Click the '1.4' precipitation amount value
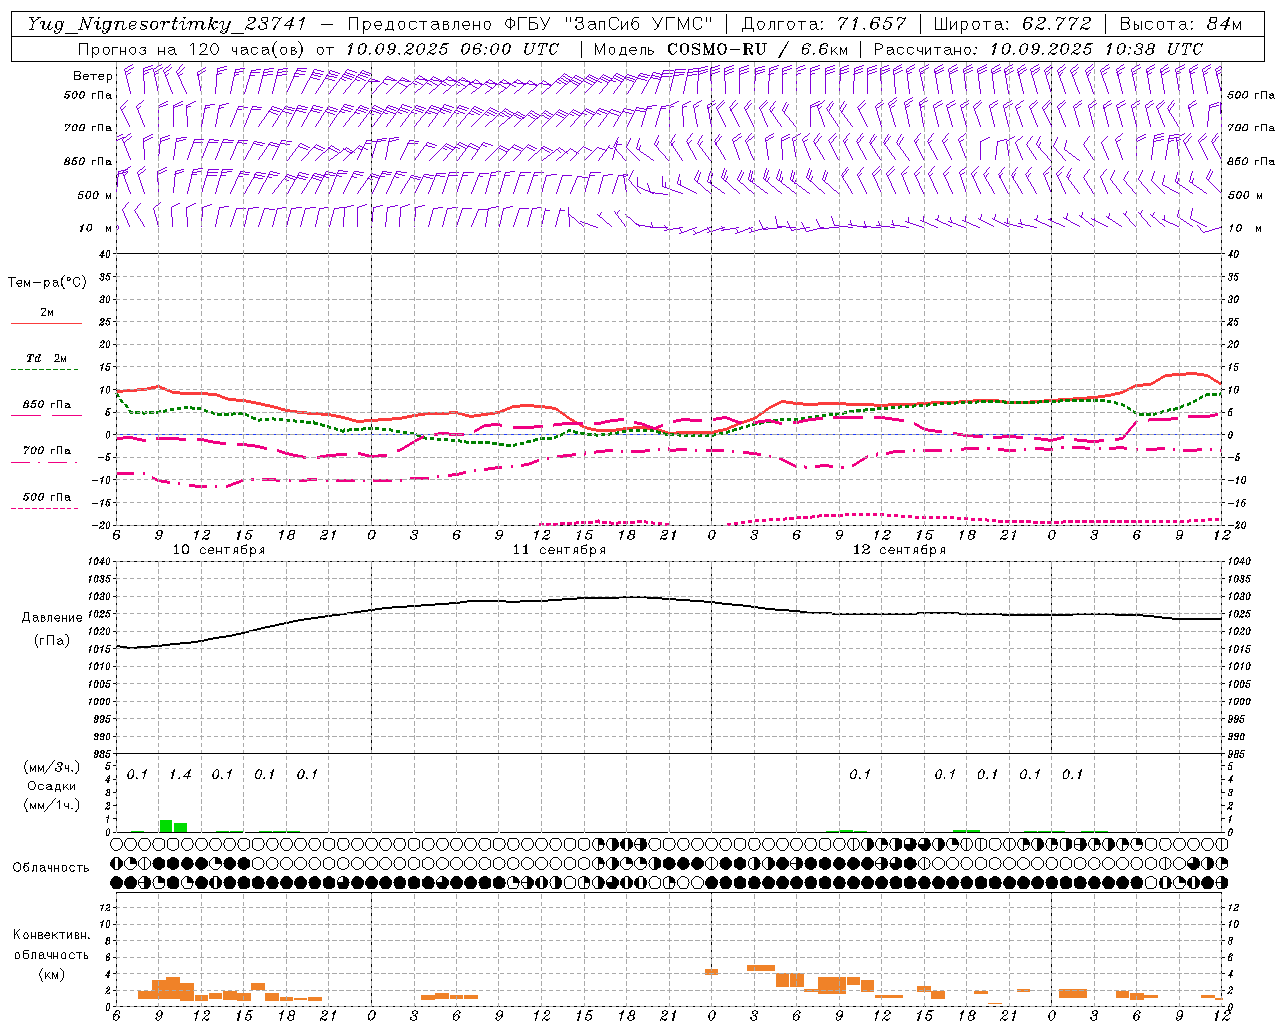The height and width of the screenshot is (1024, 1280). [x=180, y=775]
